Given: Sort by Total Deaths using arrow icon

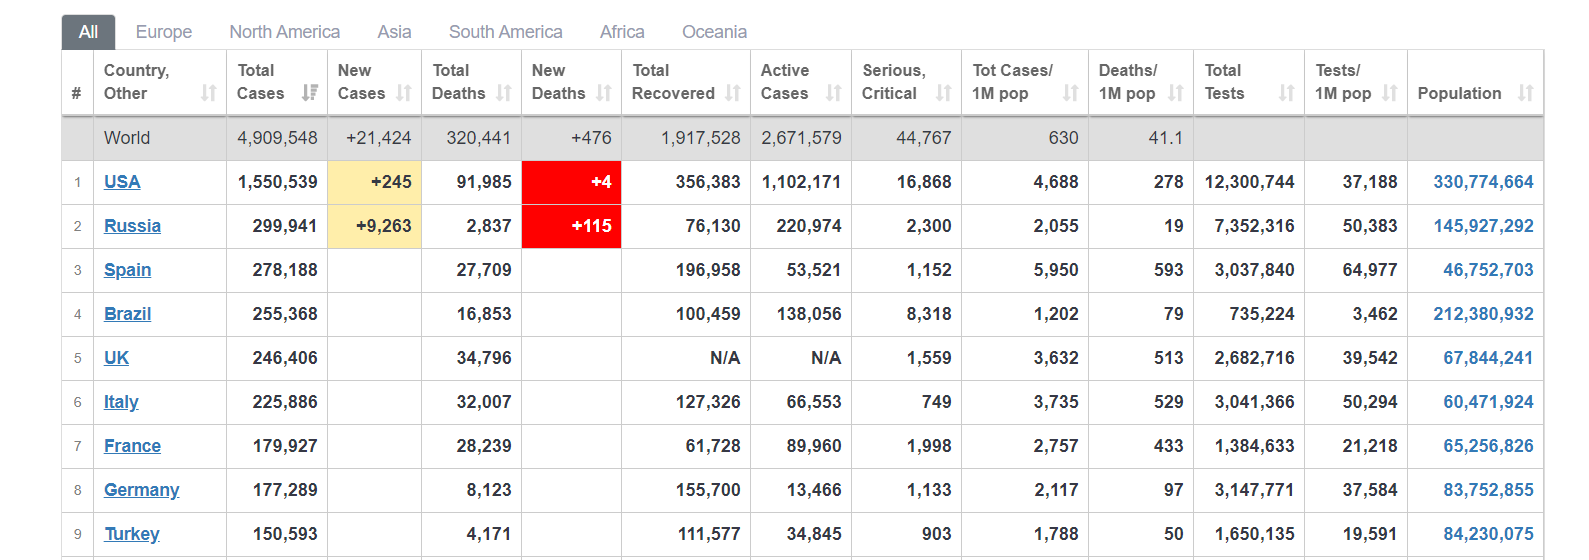Looking at the screenshot, I should [x=504, y=93].
